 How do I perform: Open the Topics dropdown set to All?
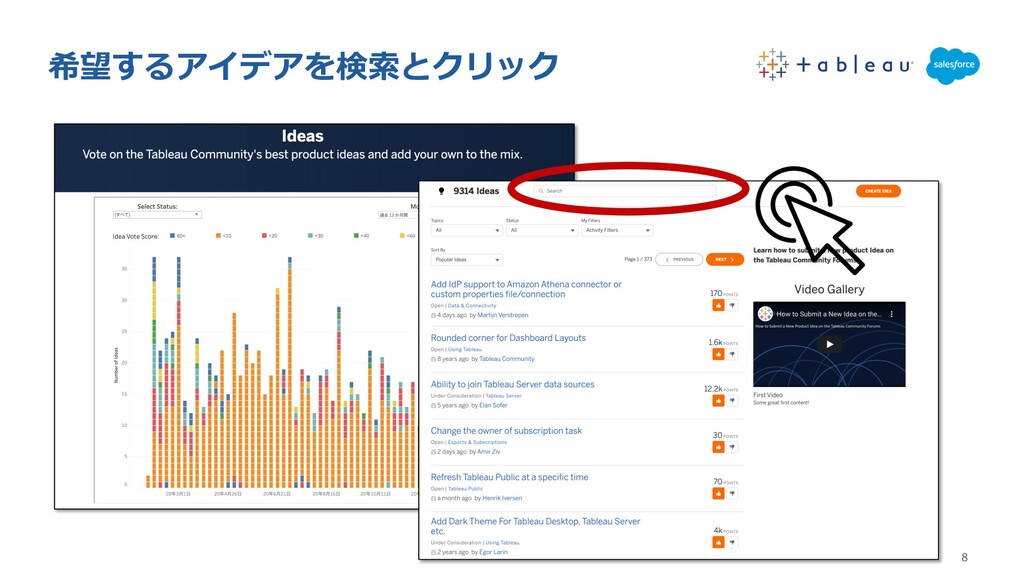[466, 231]
